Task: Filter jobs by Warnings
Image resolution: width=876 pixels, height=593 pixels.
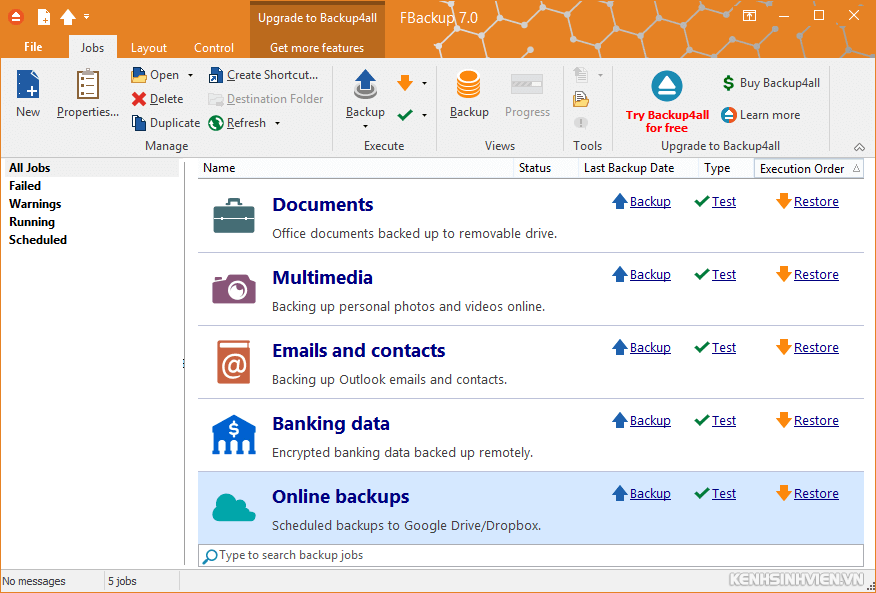Action: (35, 204)
